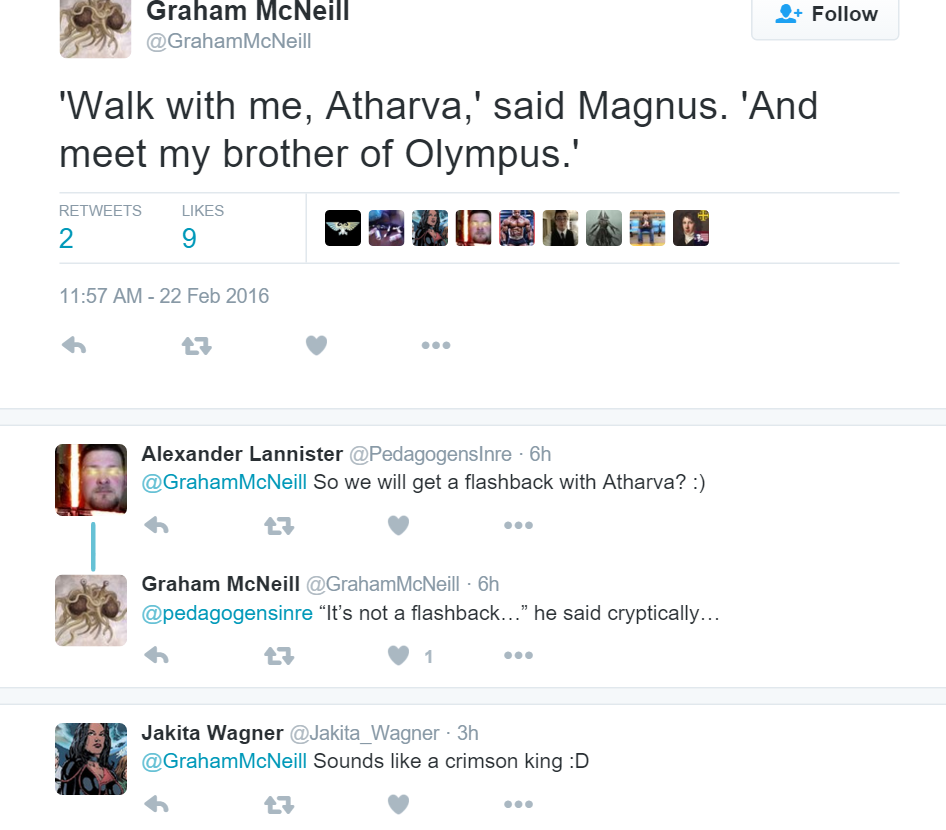
Task: Open Jakita Wagner's profile picture
Action: coord(91,759)
